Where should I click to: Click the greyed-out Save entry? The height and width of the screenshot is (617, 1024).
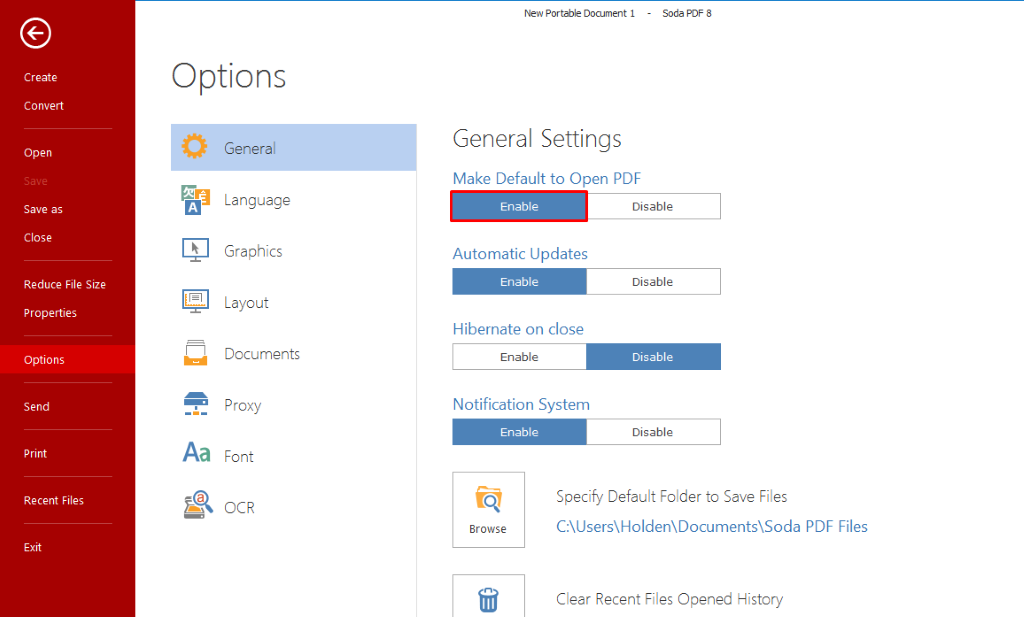click(35, 181)
